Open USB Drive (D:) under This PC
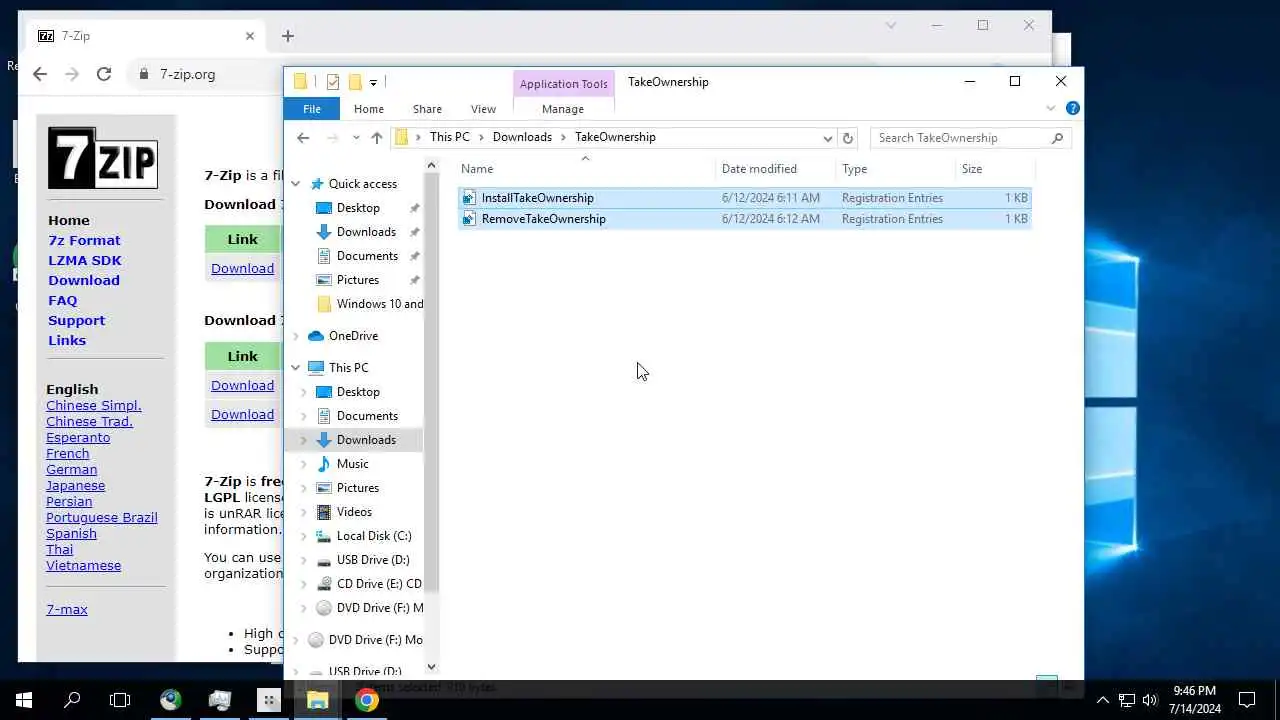Screen dimensions: 1280x720 tap(372, 560)
